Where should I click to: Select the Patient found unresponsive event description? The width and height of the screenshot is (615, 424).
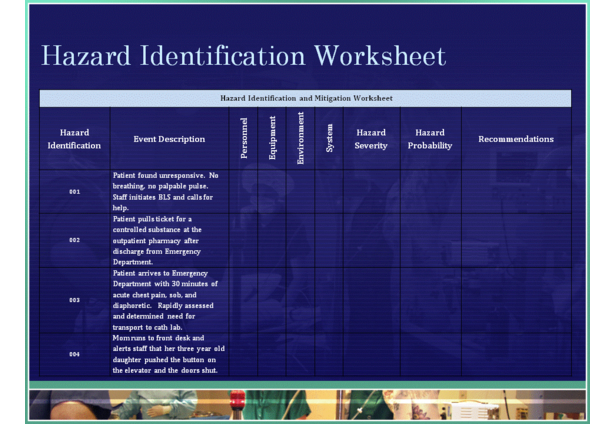(x=169, y=191)
